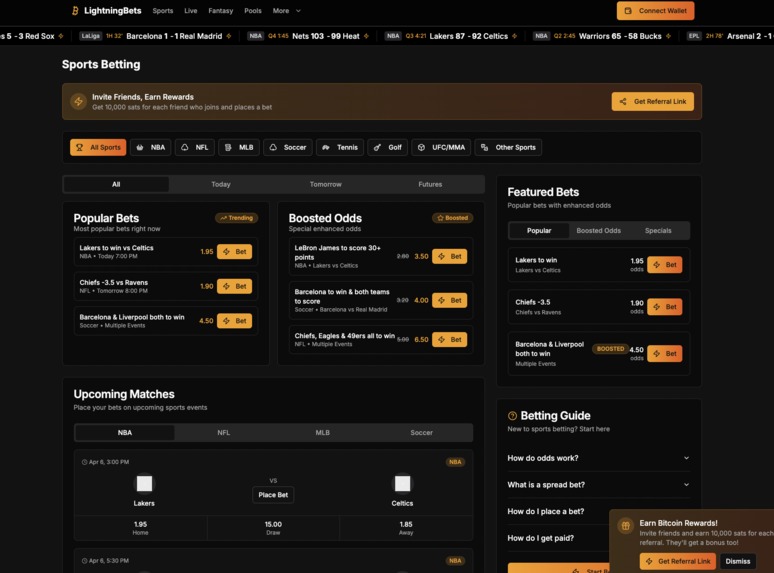Click the Boosted star badge on Boosted Odds

point(453,218)
